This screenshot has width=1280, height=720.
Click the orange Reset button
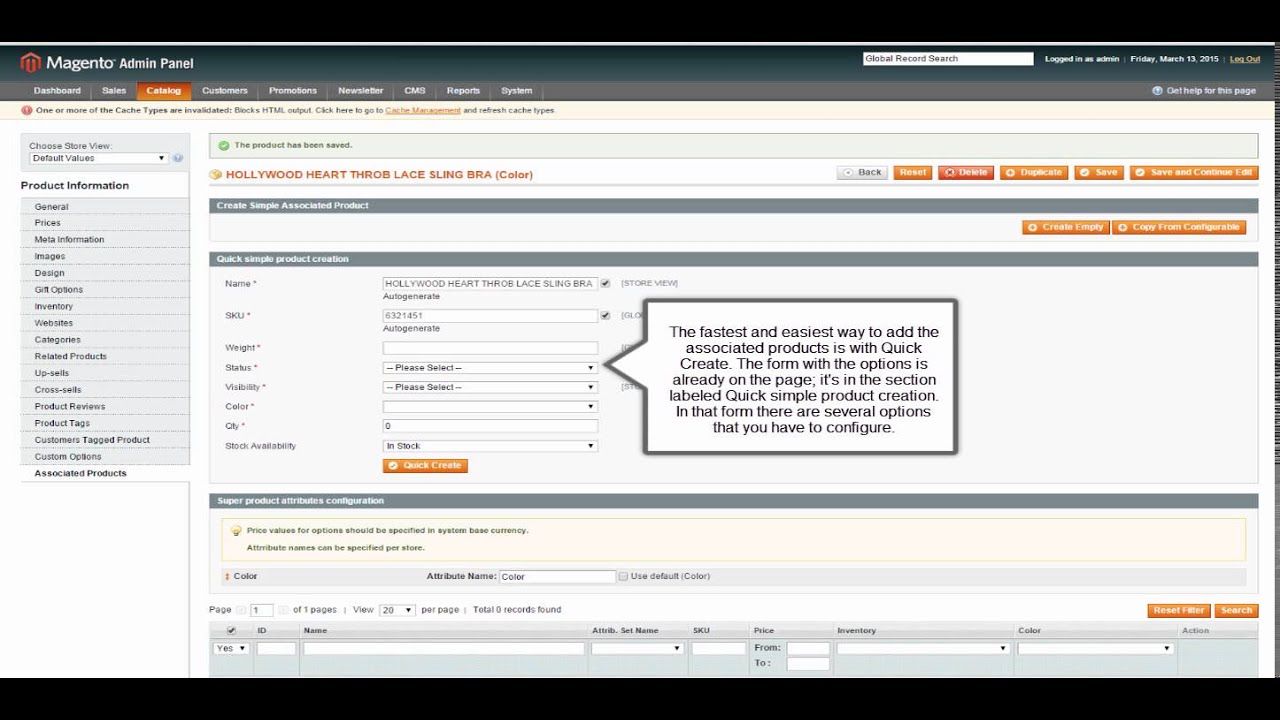point(913,173)
